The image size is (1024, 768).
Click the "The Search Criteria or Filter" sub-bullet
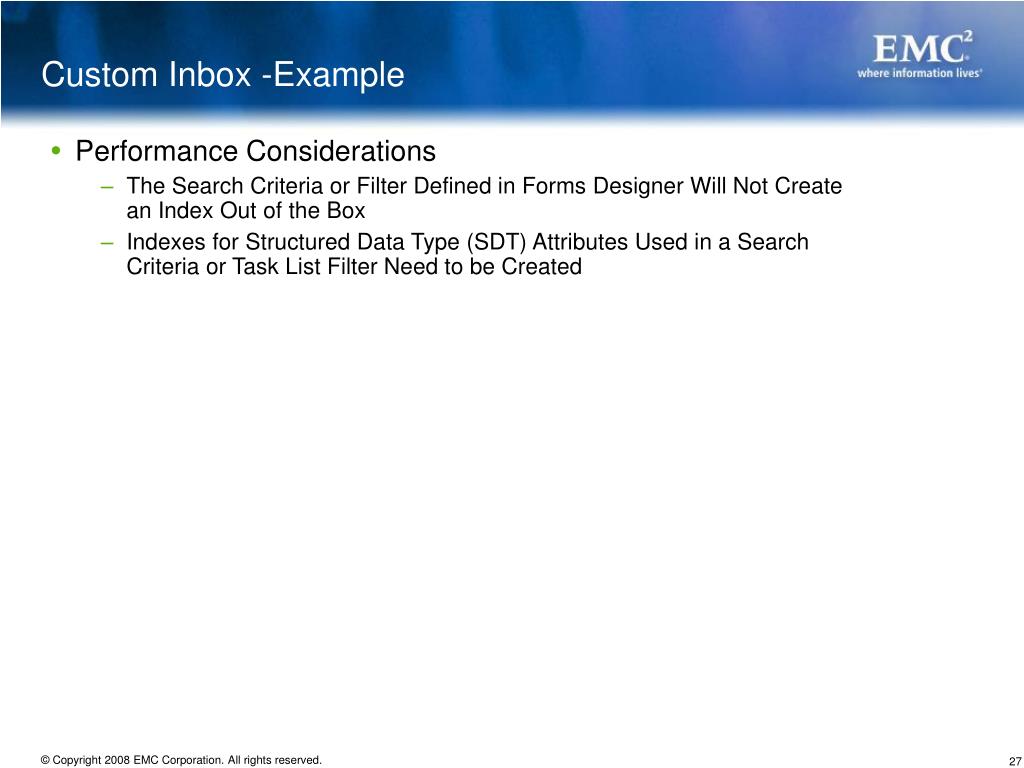484,198
